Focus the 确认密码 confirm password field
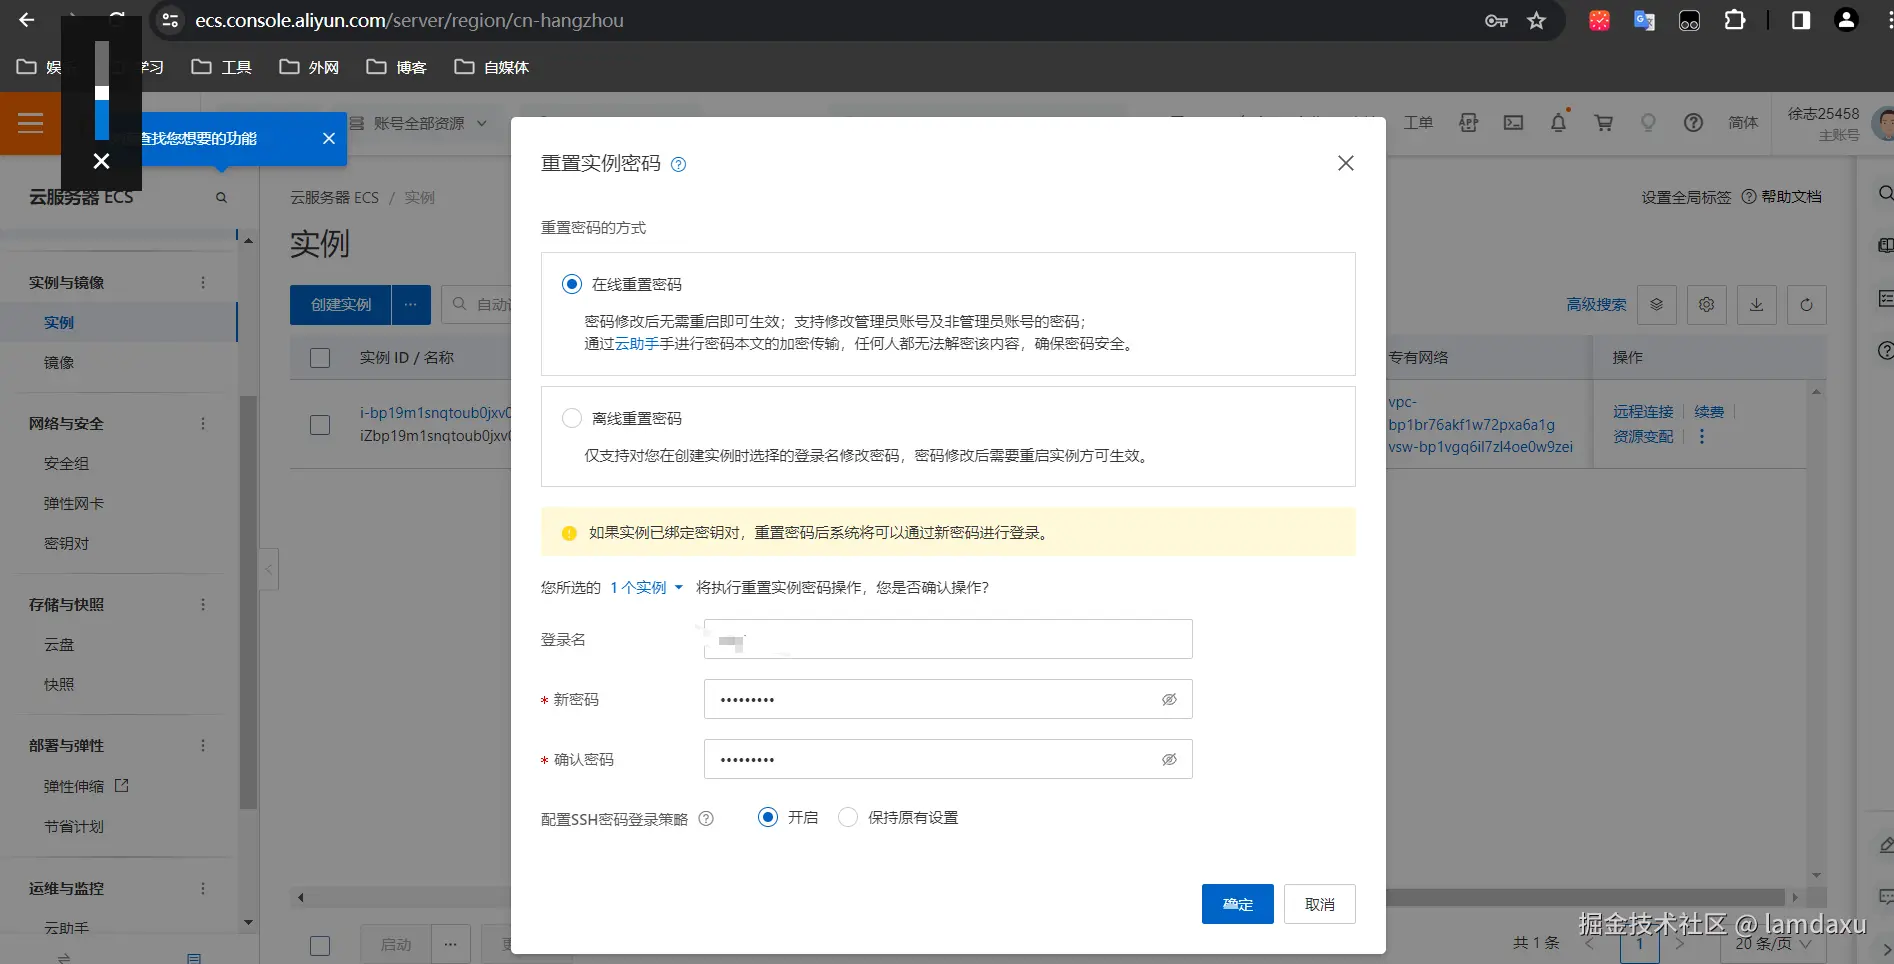1894x964 pixels. pos(948,759)
